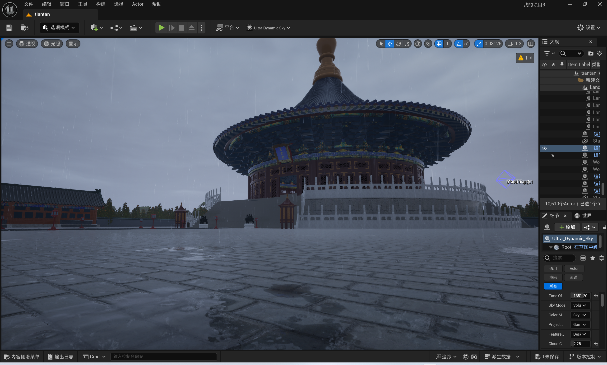Toggle visibility eye of highlighted Outliner row
607x365 pixels.
pyautogui.click(x=544, y=148)
